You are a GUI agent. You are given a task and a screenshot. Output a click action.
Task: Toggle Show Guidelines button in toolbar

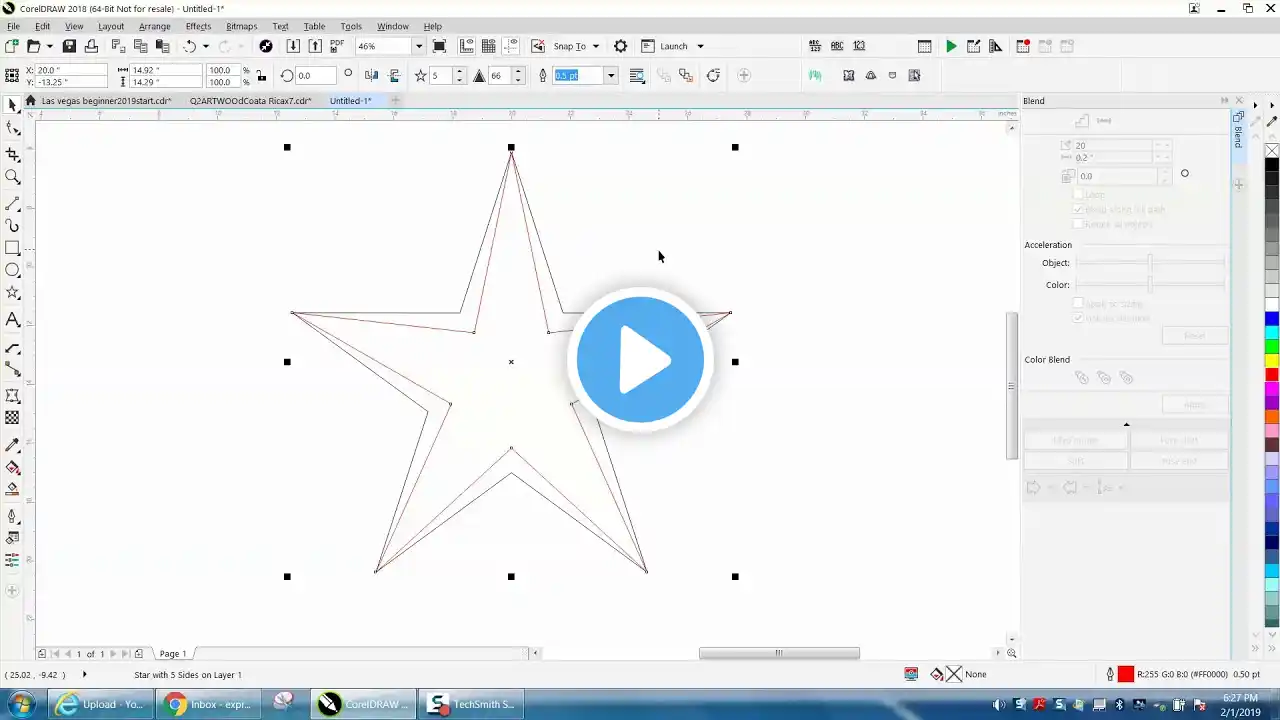pyautogui.click(x=511, y=46)
